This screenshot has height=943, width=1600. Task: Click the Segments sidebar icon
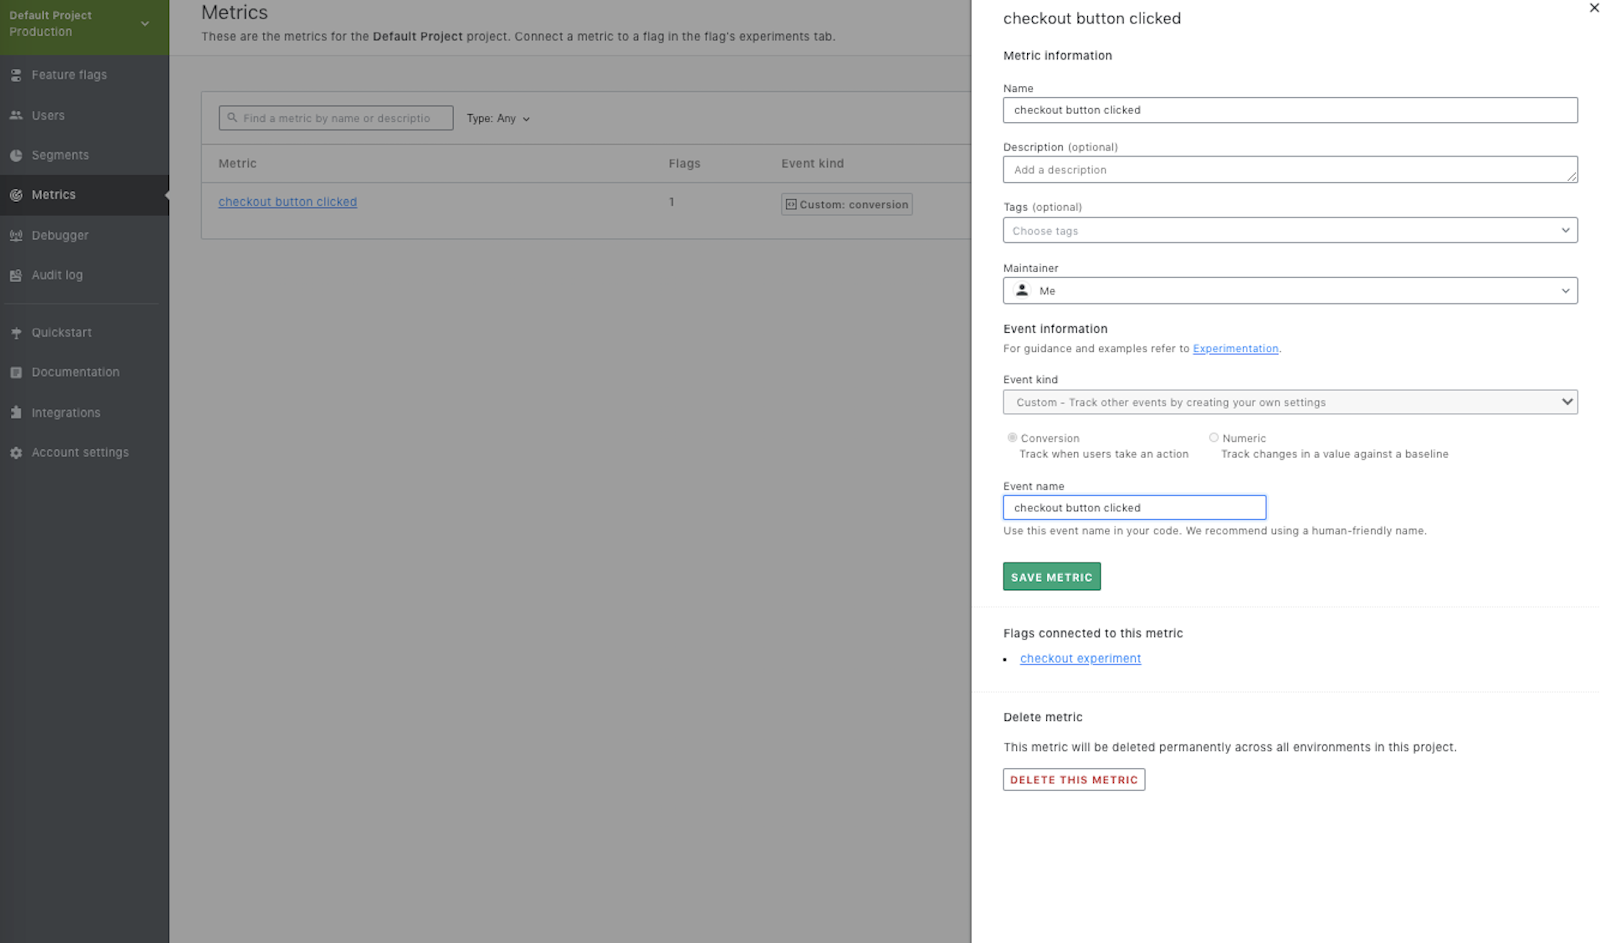pos(16,155)
